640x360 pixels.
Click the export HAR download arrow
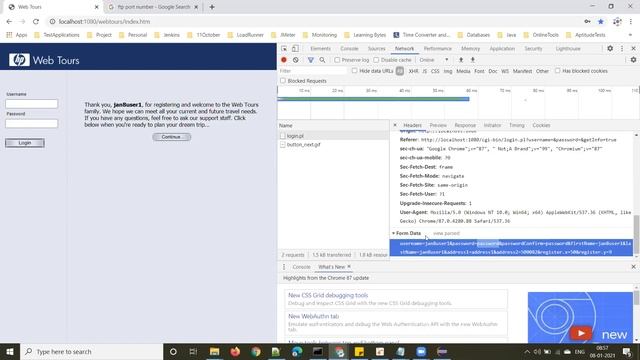[473, 60]
